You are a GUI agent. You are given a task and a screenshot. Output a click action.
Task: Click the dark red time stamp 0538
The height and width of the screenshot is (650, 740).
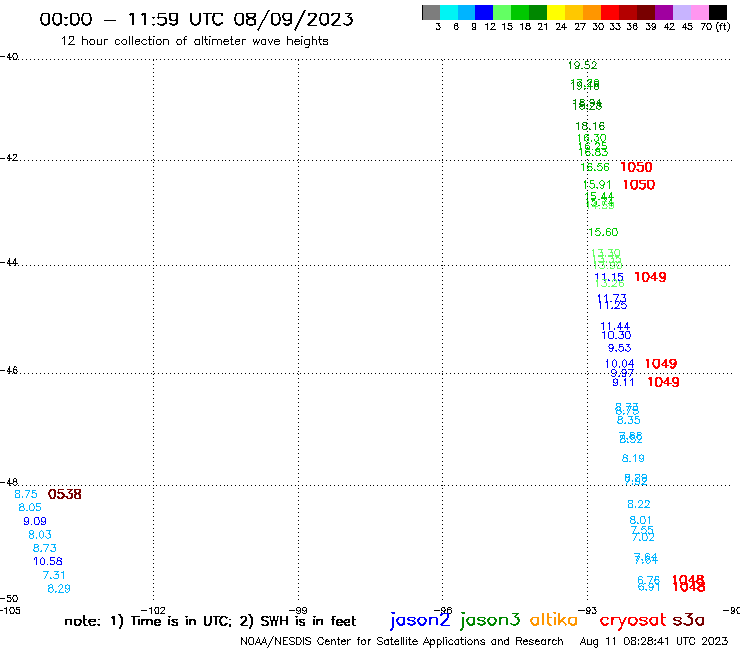point(65,494)
